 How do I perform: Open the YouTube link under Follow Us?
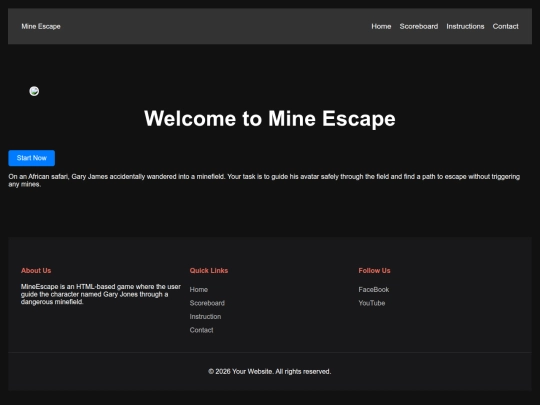(372, 303)
